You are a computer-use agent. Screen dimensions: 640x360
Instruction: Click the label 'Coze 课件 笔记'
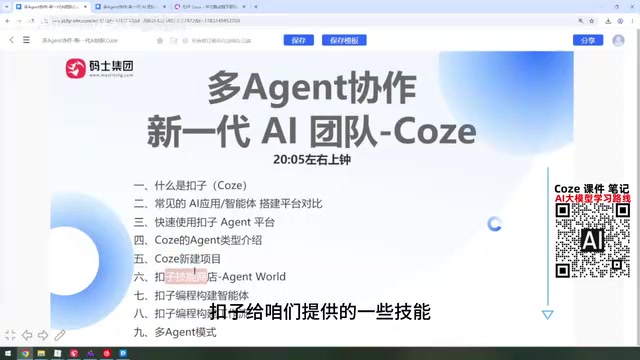click(x=591, y=189)
